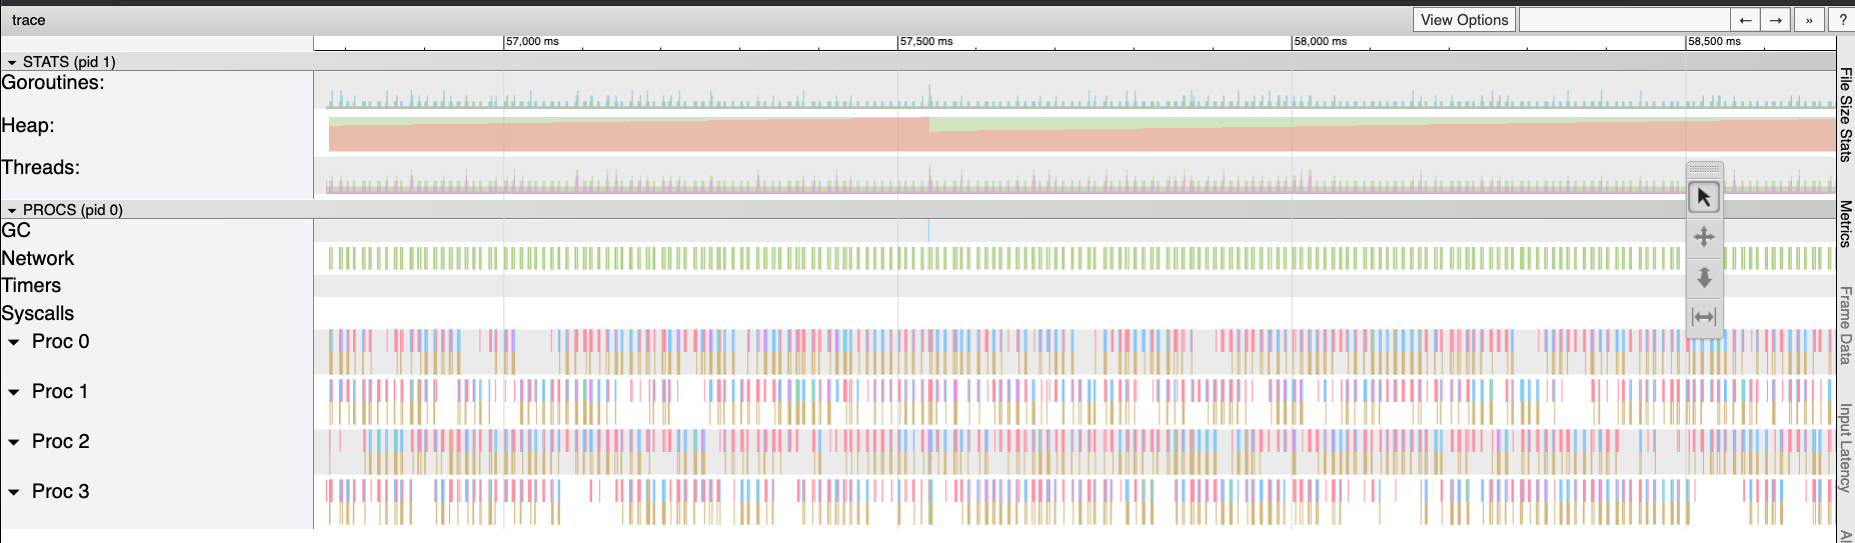The width and height of the screenshot is (1855, 543).
Task: Select the Heap row label
Action: pos(28,126)
